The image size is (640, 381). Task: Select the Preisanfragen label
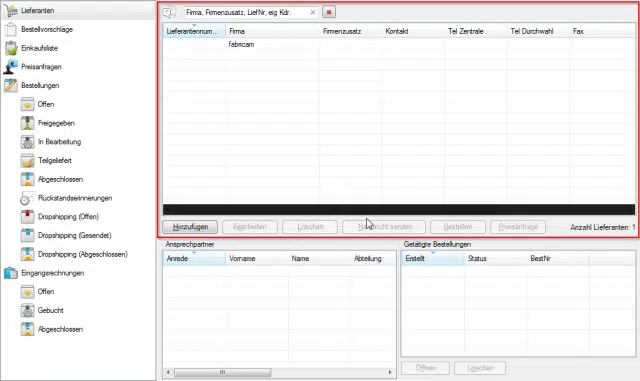click(41, 67)
